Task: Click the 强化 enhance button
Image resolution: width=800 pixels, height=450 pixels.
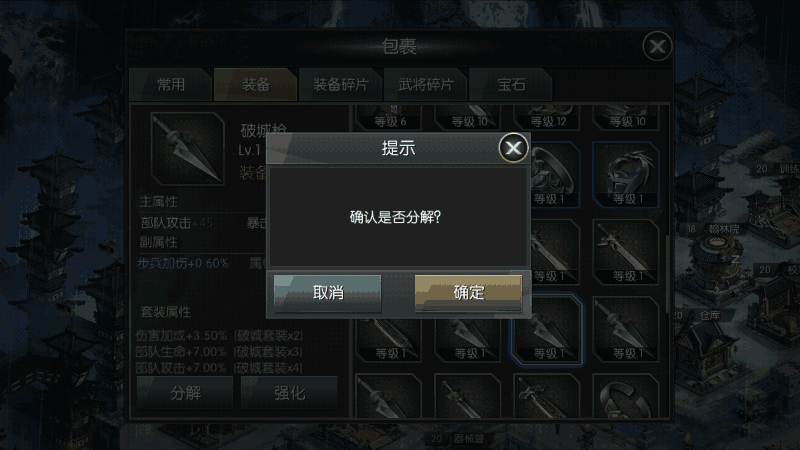Action: tap(289, 393)
